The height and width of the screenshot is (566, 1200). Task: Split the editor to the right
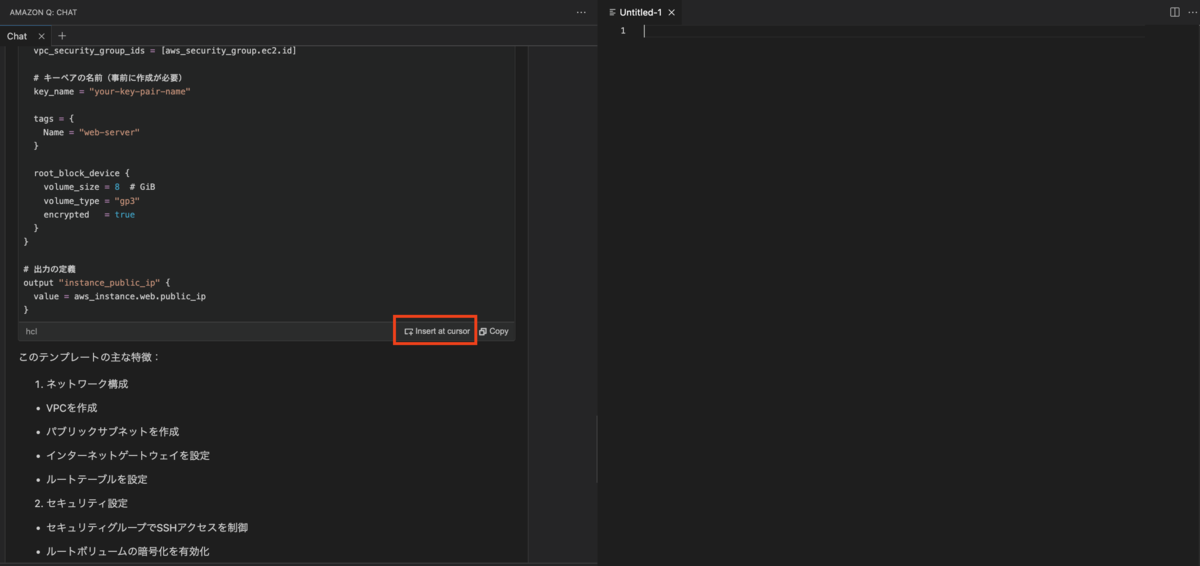[1175, 12]
